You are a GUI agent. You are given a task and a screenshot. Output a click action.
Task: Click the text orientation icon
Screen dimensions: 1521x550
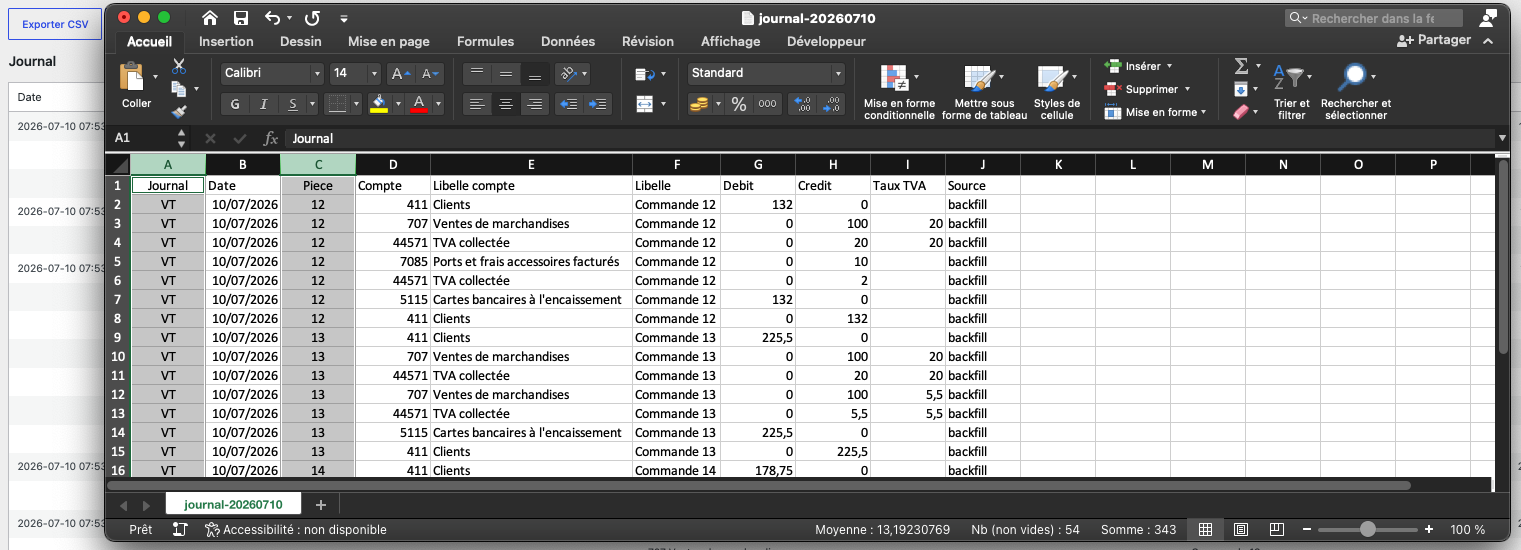pos(568,73)
